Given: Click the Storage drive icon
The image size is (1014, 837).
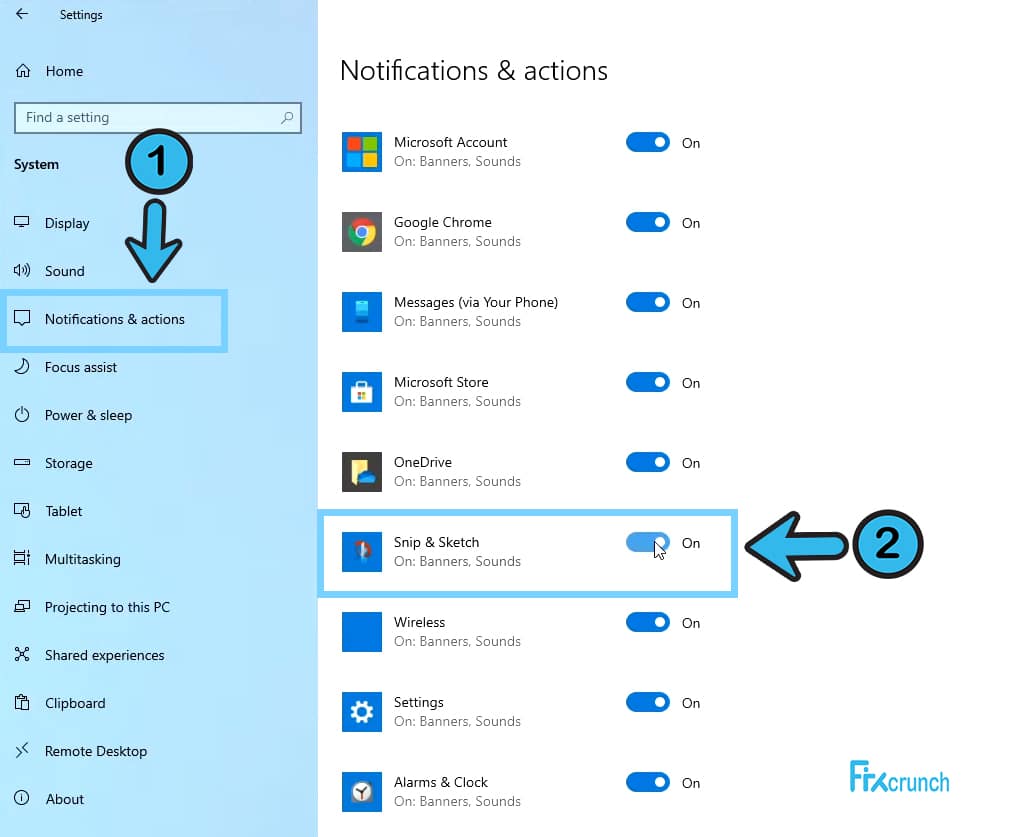Looking at the screenshot, I should pos(22,462).
